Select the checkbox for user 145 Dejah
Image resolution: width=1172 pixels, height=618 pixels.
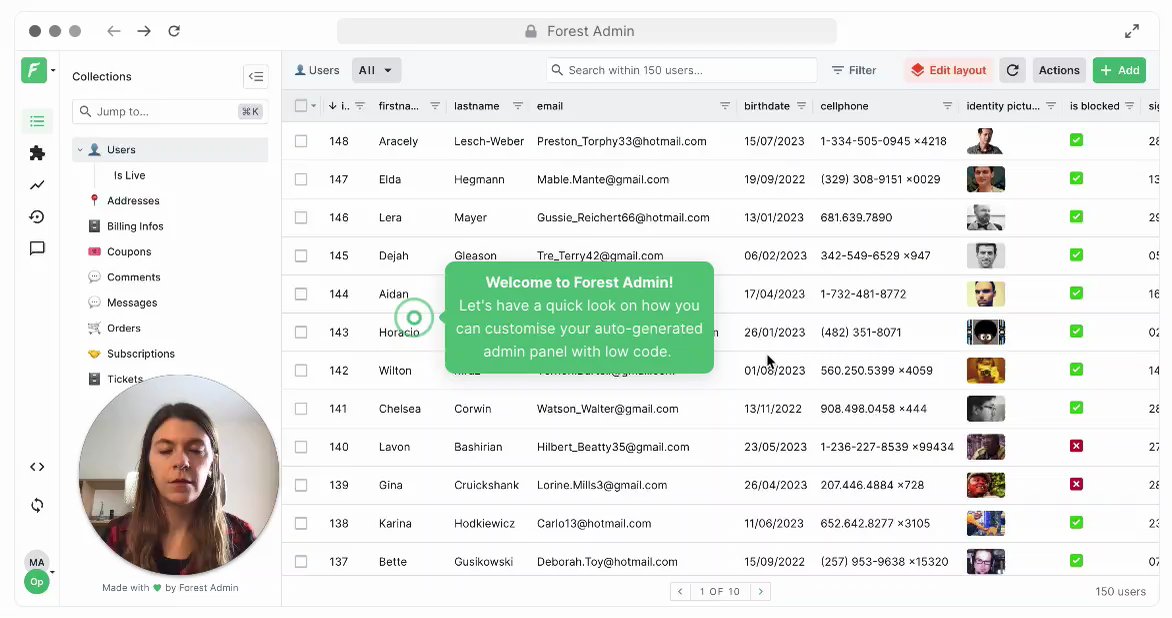tap(300, 256)
